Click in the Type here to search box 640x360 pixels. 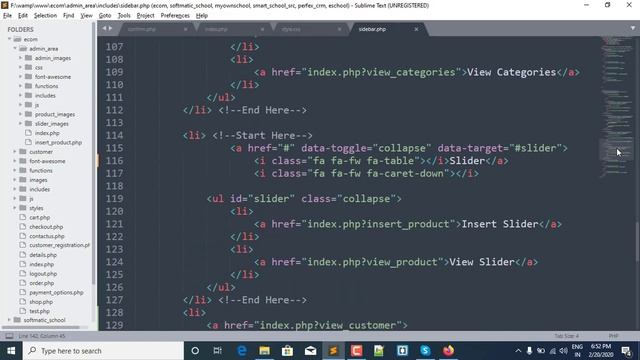point(103,351)
